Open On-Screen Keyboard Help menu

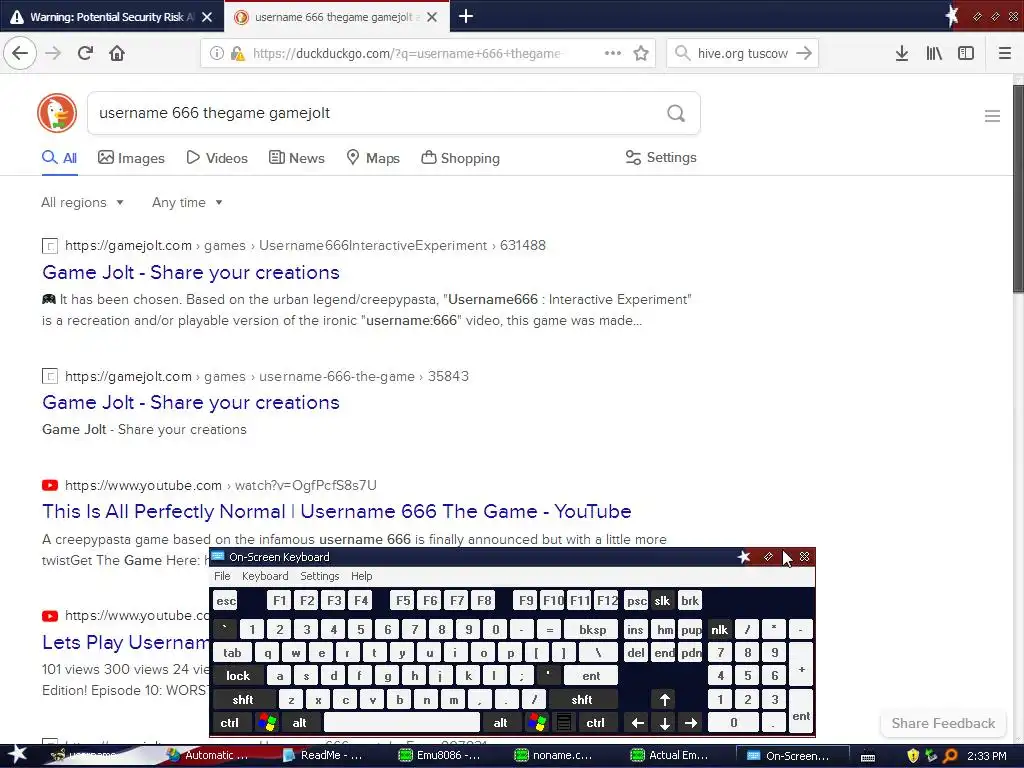tap(361, 576)
